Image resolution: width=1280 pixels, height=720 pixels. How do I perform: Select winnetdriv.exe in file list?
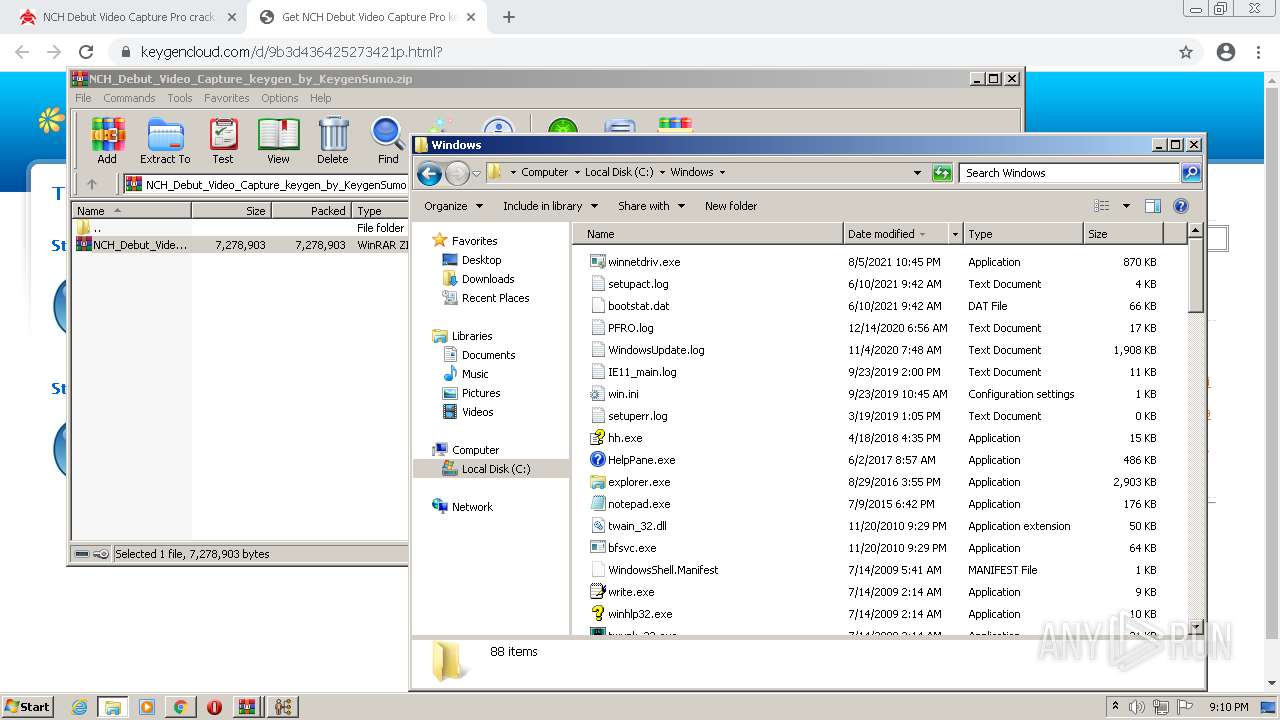click(x=644, y=262)
